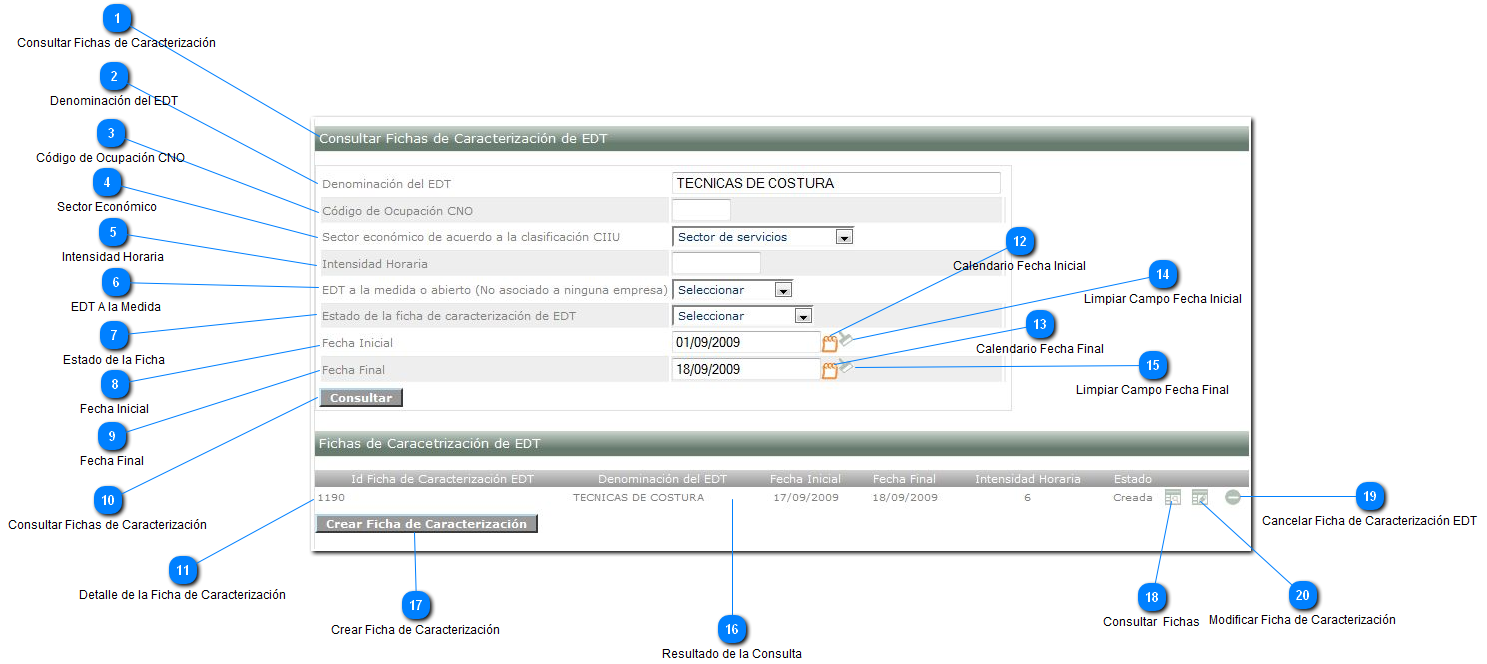Click the Consultar Fichas icon in row 1190
This screenshot has width=1487, height=664.
pyautogui.click(x=1173, y=497)
